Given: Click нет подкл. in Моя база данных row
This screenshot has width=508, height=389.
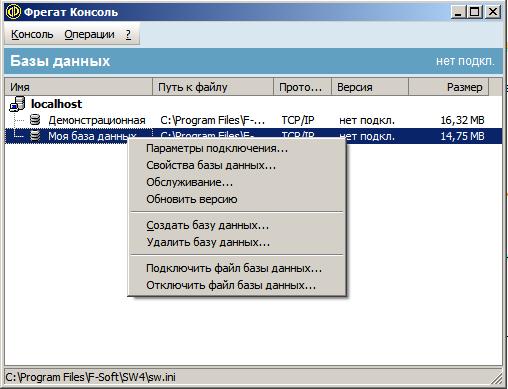Looking at the screenshot, I should pos(367,136).
